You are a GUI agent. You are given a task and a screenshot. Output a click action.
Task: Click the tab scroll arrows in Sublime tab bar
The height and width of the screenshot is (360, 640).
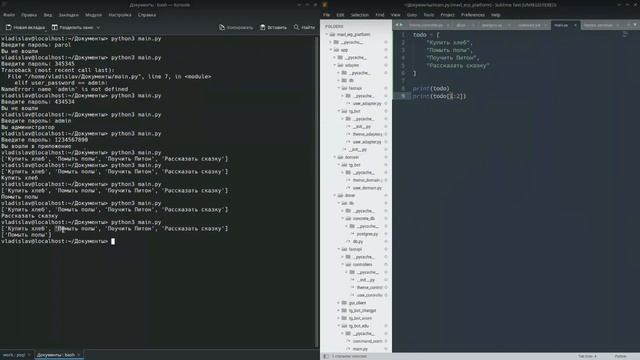pyautogui.click(x=398, y=25)
